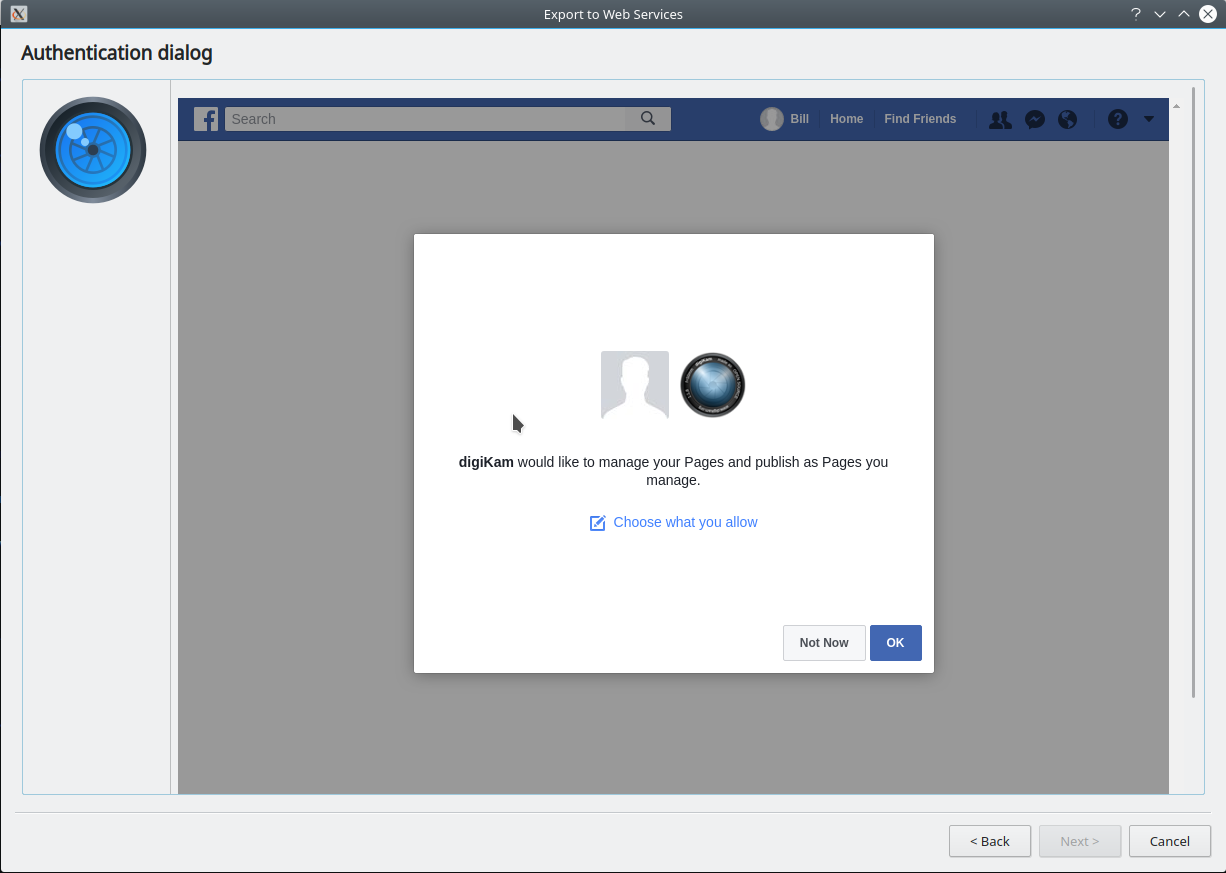Click into the Facebook search field
1226x873 pixels.
click(x=425, y=119)
